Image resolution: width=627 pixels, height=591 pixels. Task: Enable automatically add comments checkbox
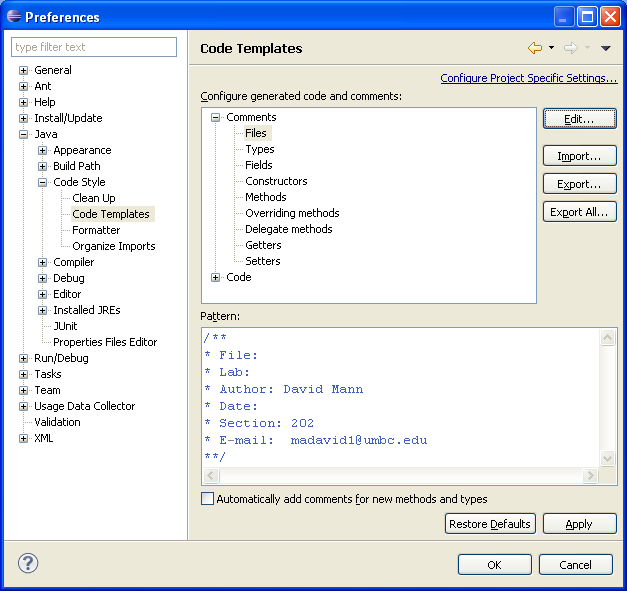coord(208,499)
